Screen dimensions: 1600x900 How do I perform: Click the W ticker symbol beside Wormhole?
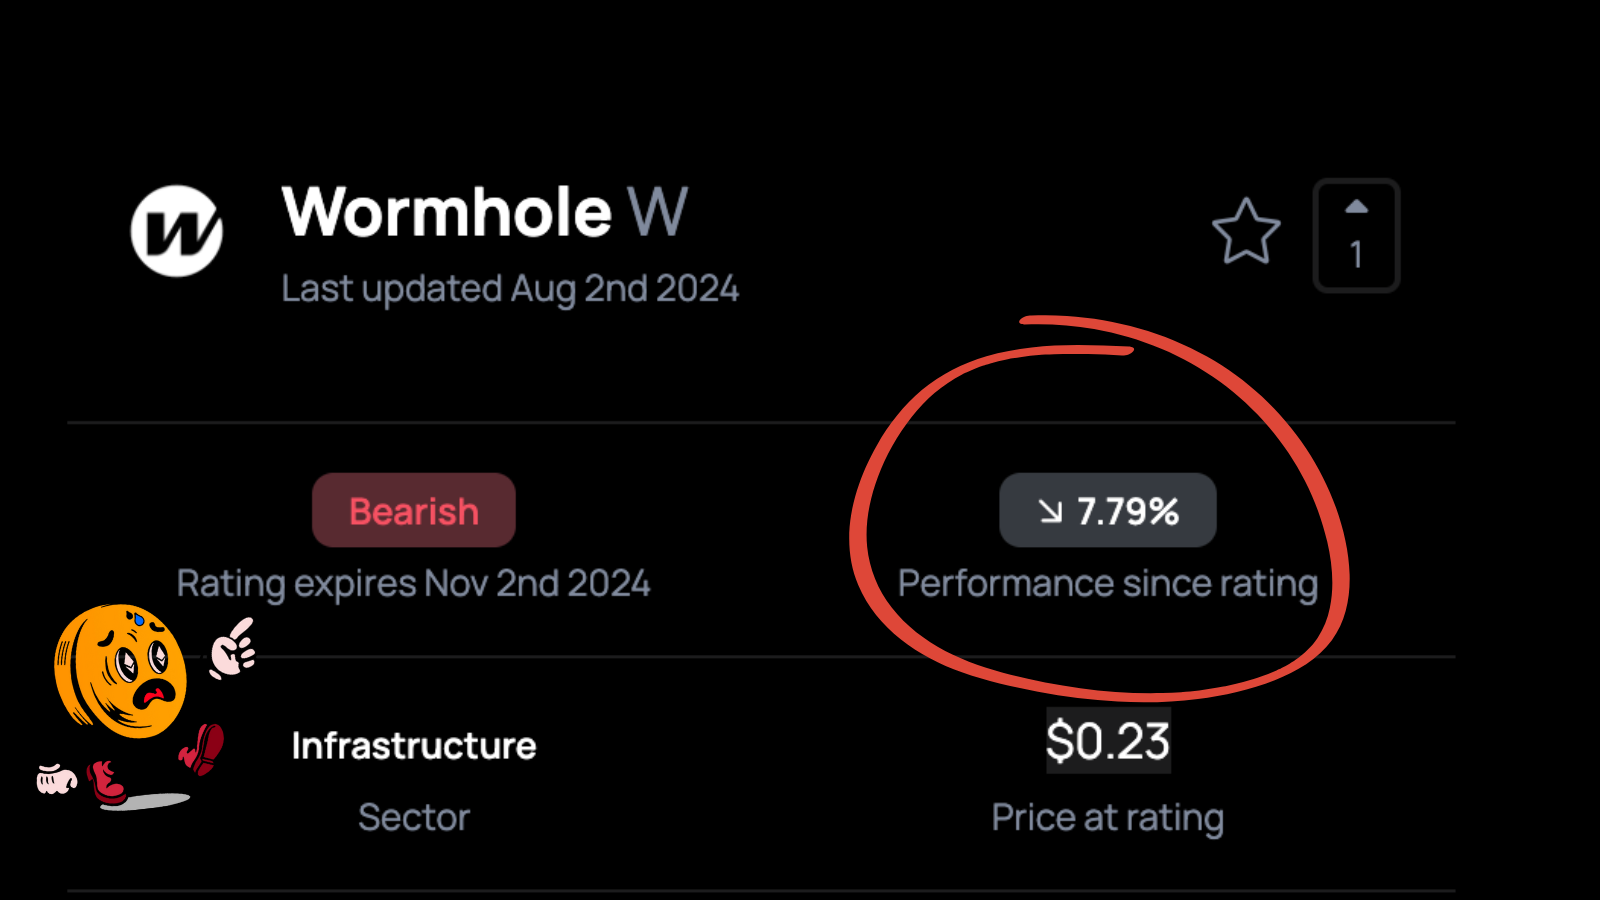(x=657, y=212)
